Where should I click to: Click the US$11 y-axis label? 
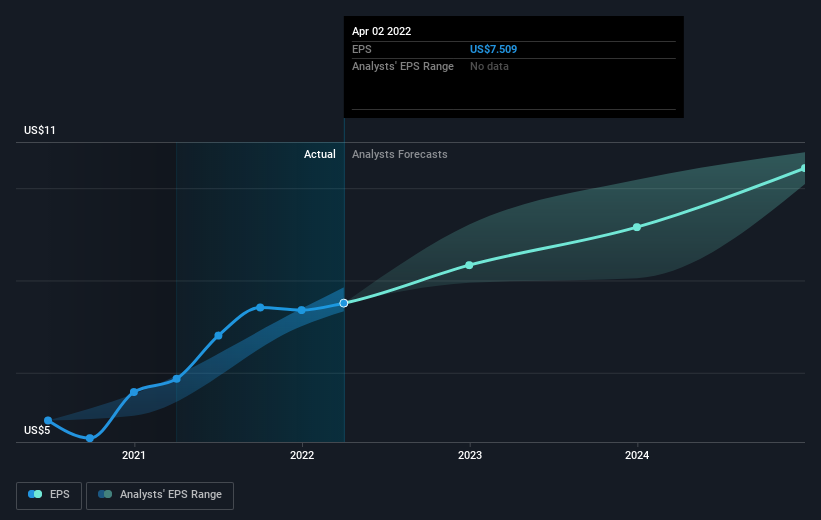(40, 130)
